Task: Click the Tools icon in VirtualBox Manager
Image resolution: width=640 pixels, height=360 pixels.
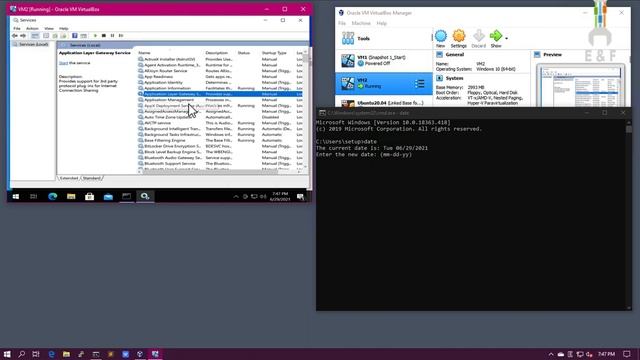Action: (x=348, y=38)
